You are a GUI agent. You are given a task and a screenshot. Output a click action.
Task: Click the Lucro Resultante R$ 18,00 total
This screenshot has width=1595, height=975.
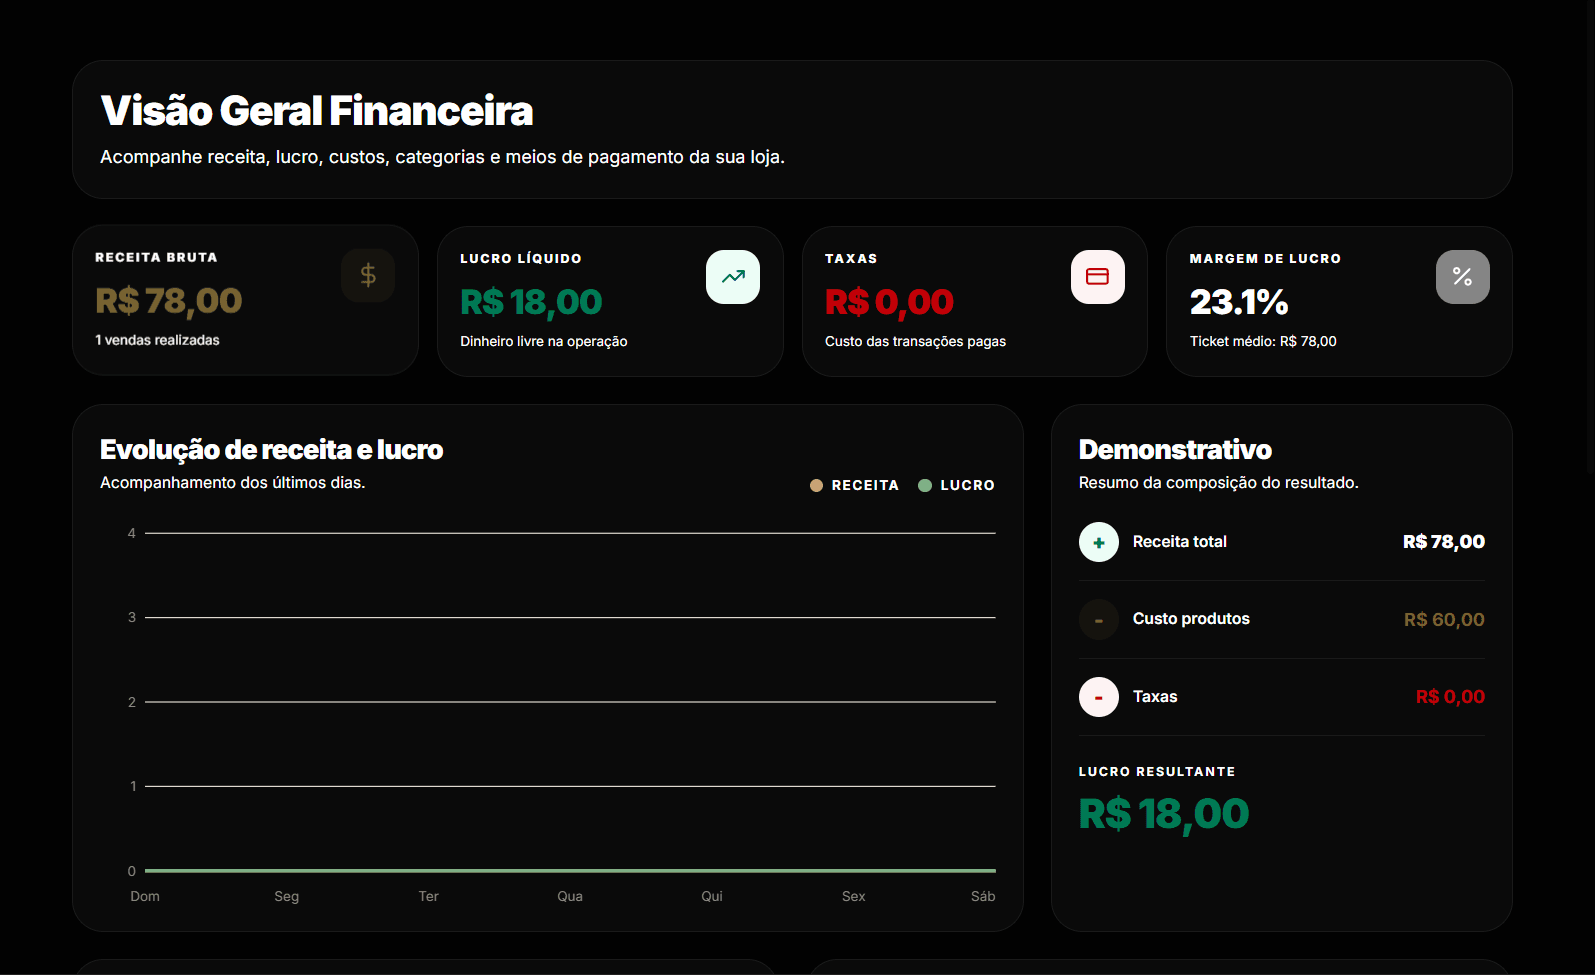[x=1163, y=814]
